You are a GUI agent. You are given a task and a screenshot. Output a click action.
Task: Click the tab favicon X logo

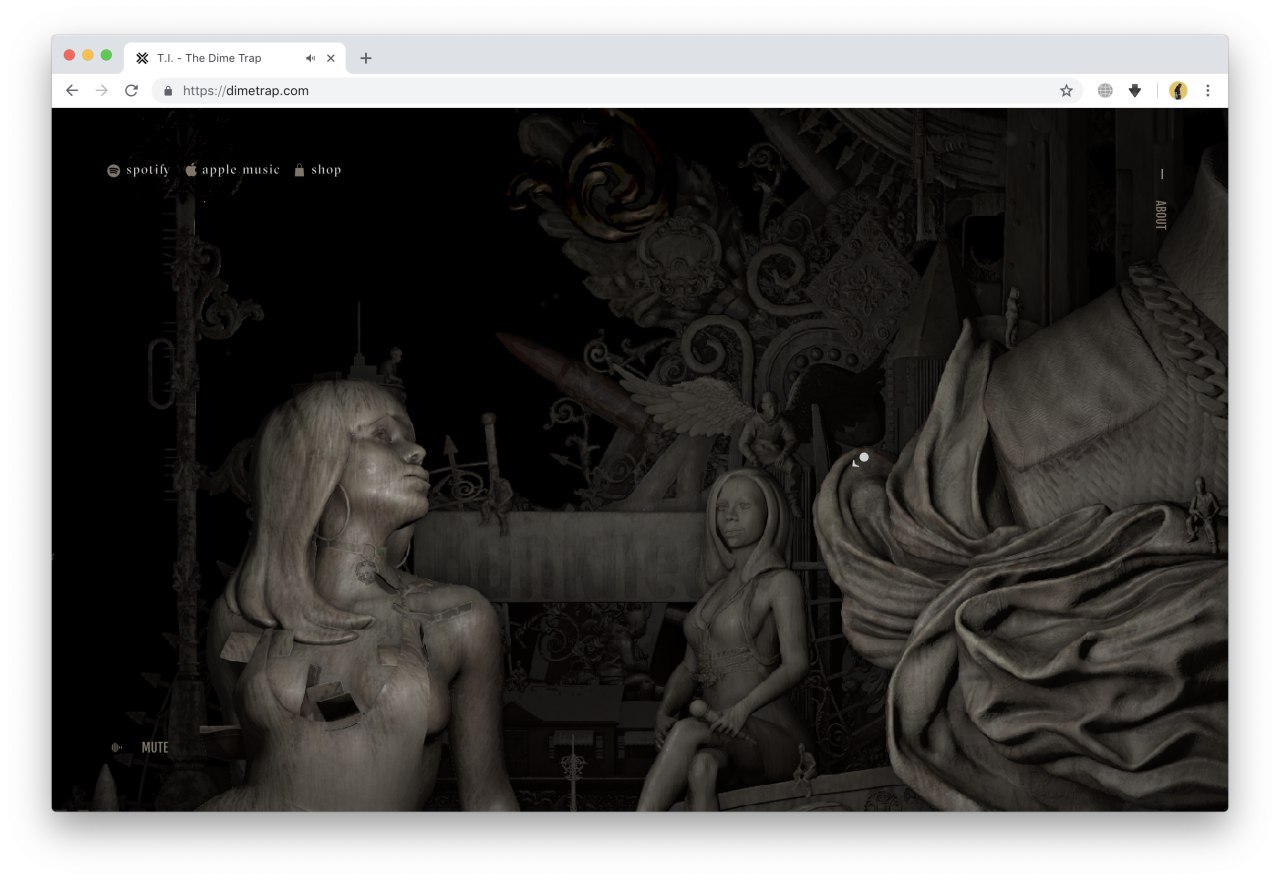point(142,58)
